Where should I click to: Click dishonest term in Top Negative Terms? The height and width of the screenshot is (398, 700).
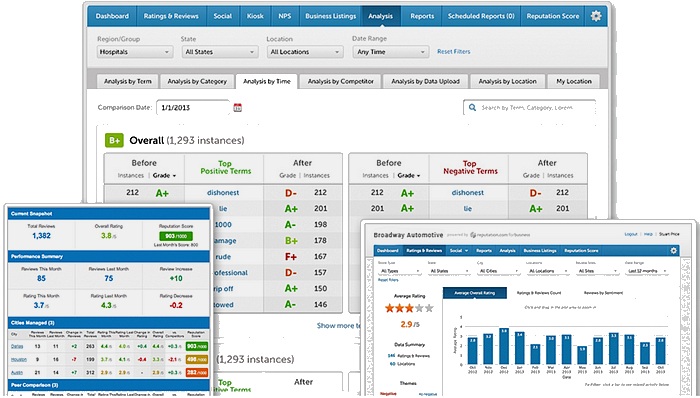[467, 193]
